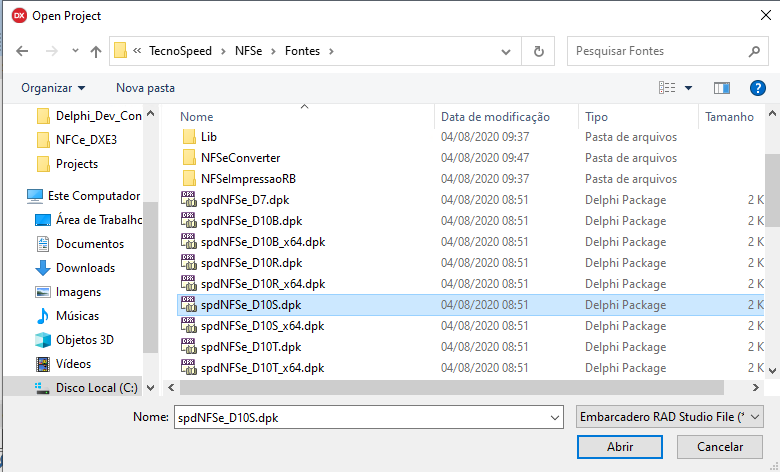Select spdNFSe_D7.dpk package icon
The height and width of the screenshot is (472, 780).
click(189, 199)
